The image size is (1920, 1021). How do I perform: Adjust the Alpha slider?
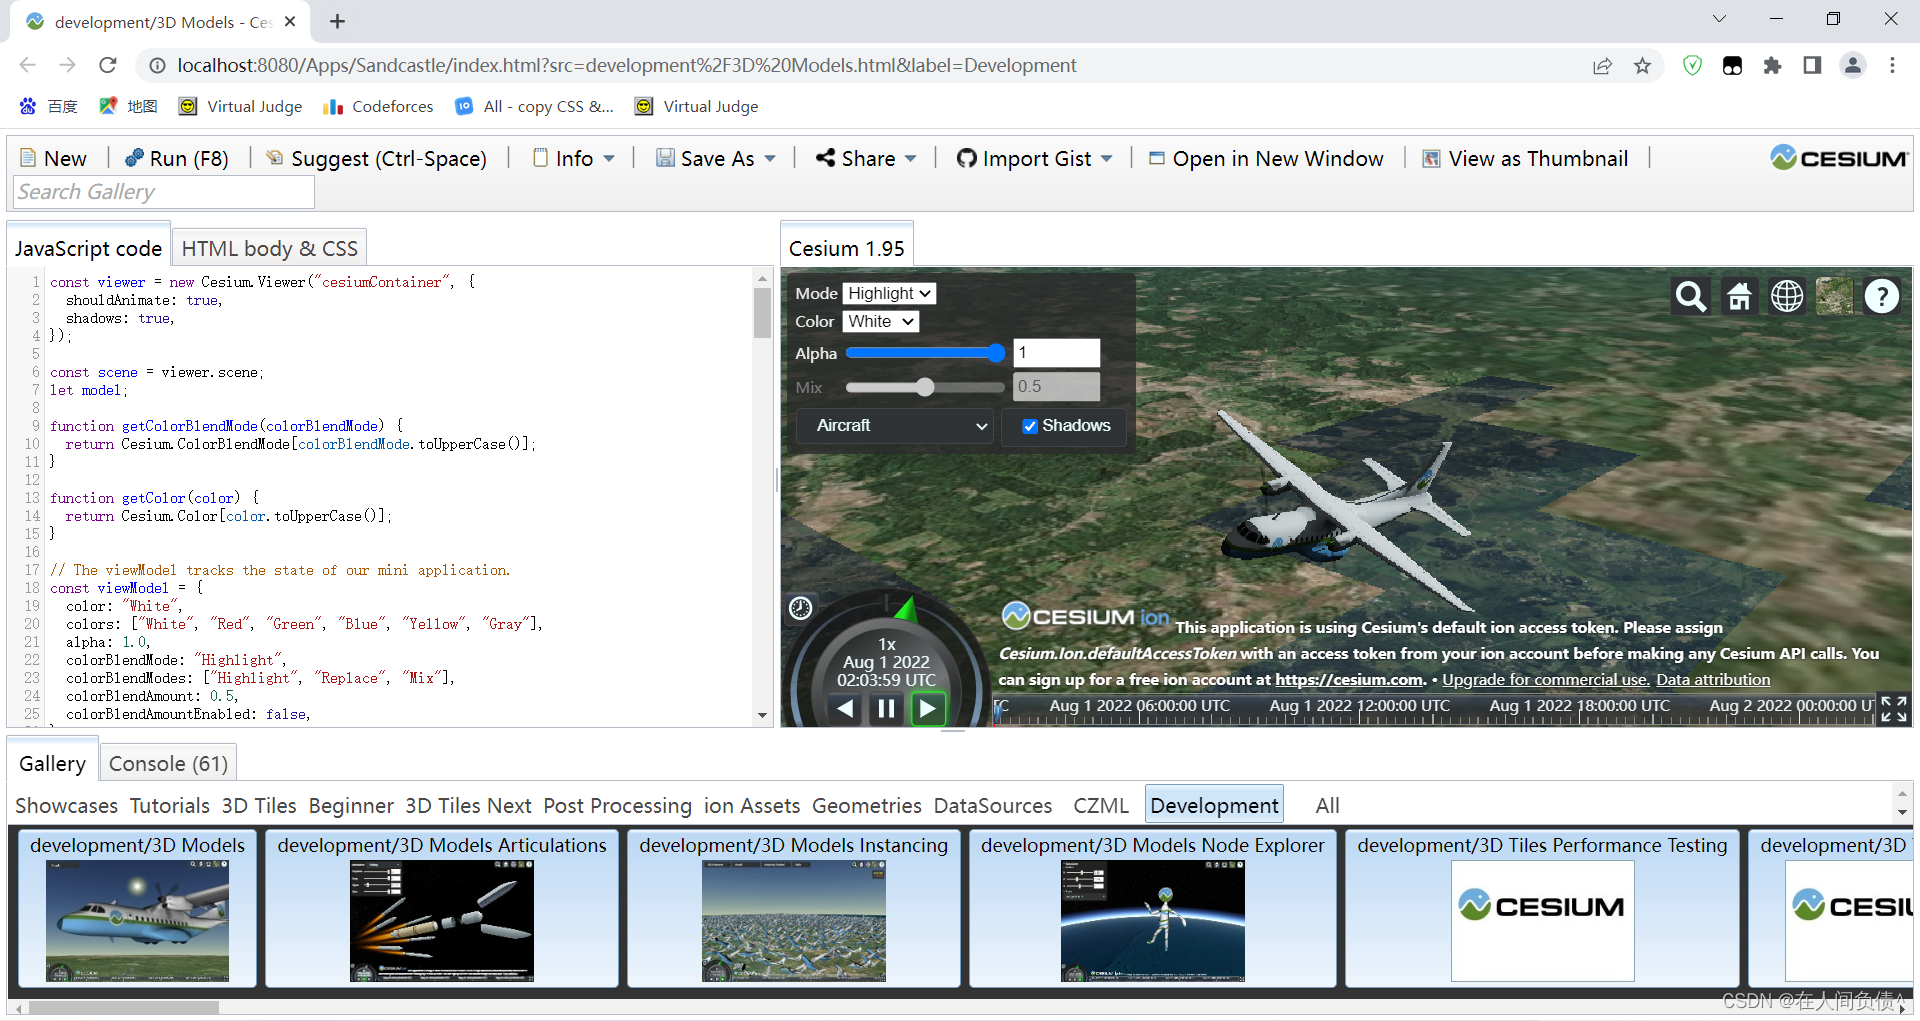tap(925, 353)
